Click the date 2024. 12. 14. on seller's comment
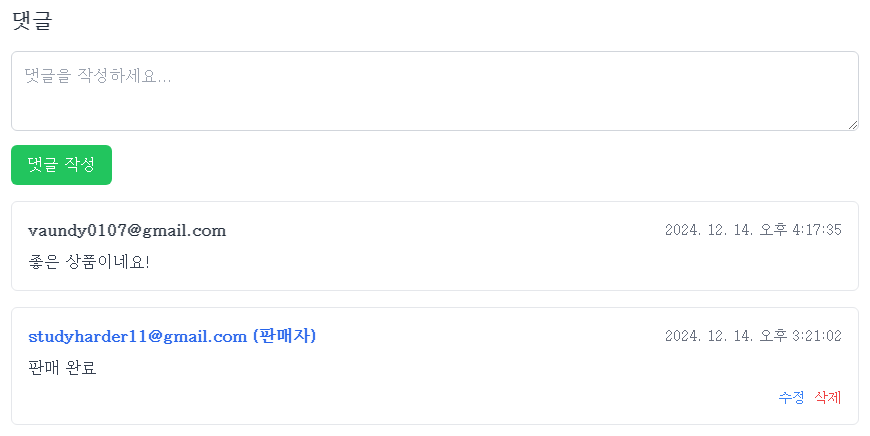Screen dimensions: 870x436 (x=710, y=336)
